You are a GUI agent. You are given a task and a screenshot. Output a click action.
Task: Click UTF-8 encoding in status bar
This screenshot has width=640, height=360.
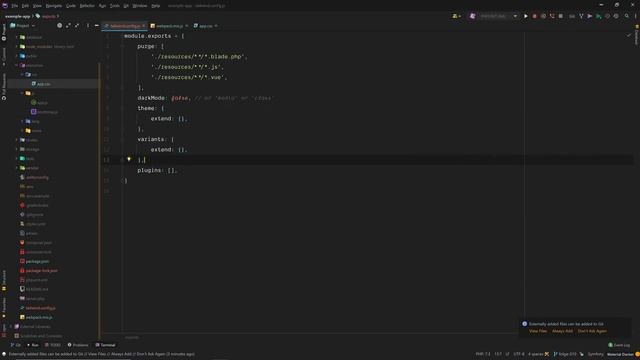point(518,354)
